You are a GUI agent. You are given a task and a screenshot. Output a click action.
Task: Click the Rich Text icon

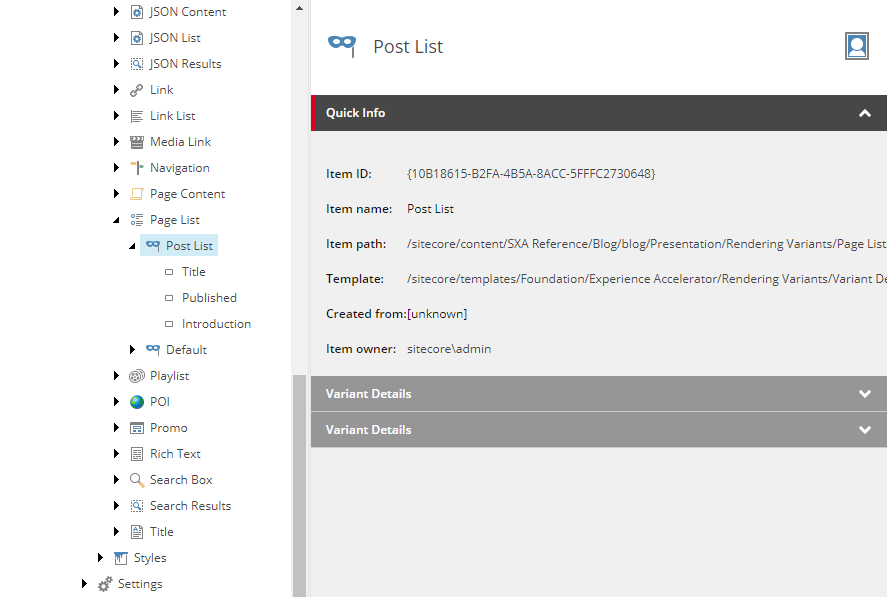137,454
